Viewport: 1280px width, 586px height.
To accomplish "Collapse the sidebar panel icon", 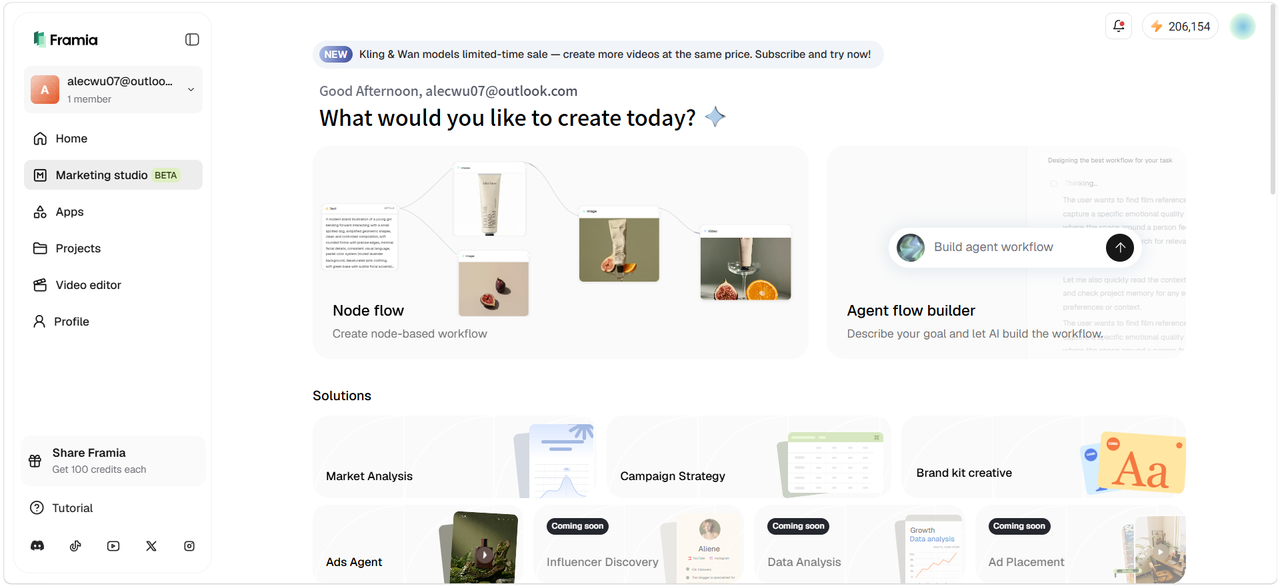I will 192,40.
